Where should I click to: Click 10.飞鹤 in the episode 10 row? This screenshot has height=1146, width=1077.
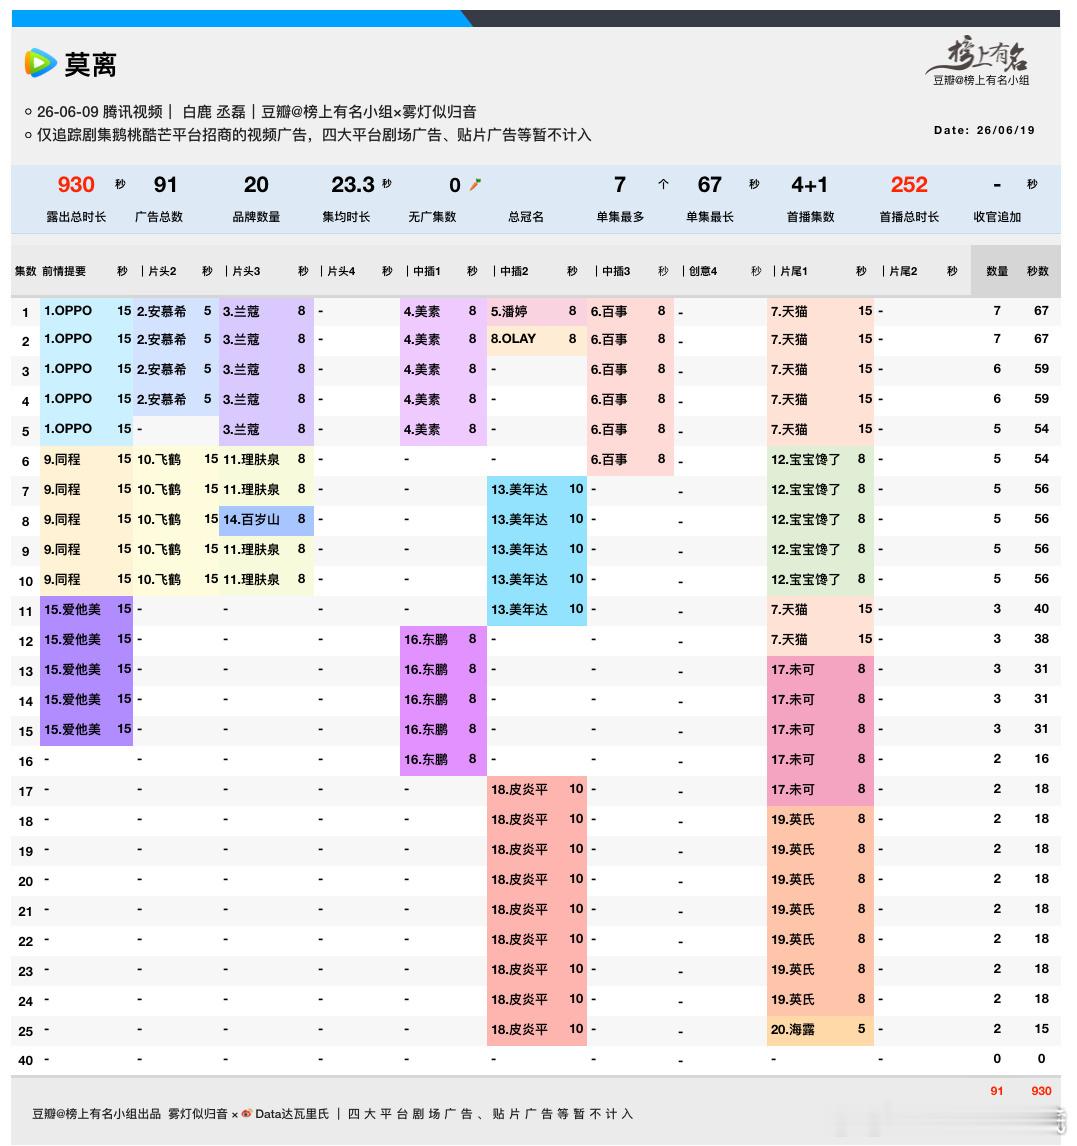click(159, 580)
